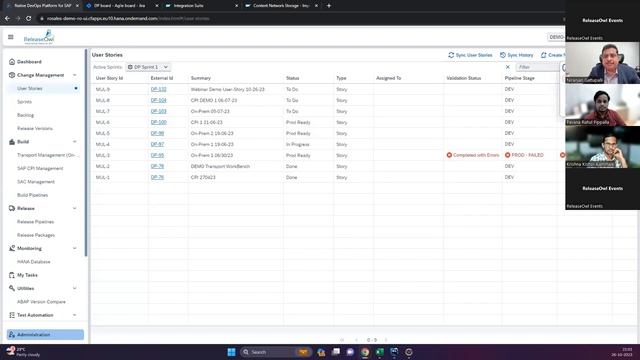Viewport: 640px width, 360px height.
Task: Open external link DP-103
Action: coord(158,111)
